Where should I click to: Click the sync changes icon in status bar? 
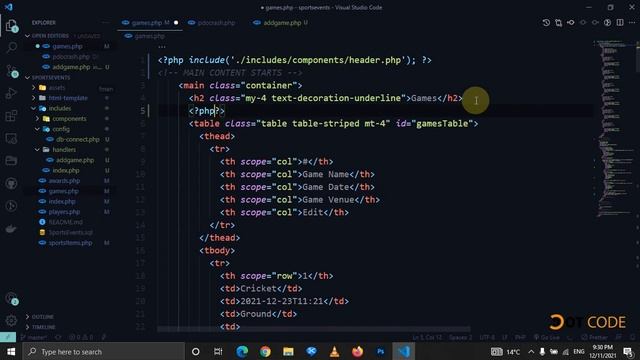[x=58, y=337]
